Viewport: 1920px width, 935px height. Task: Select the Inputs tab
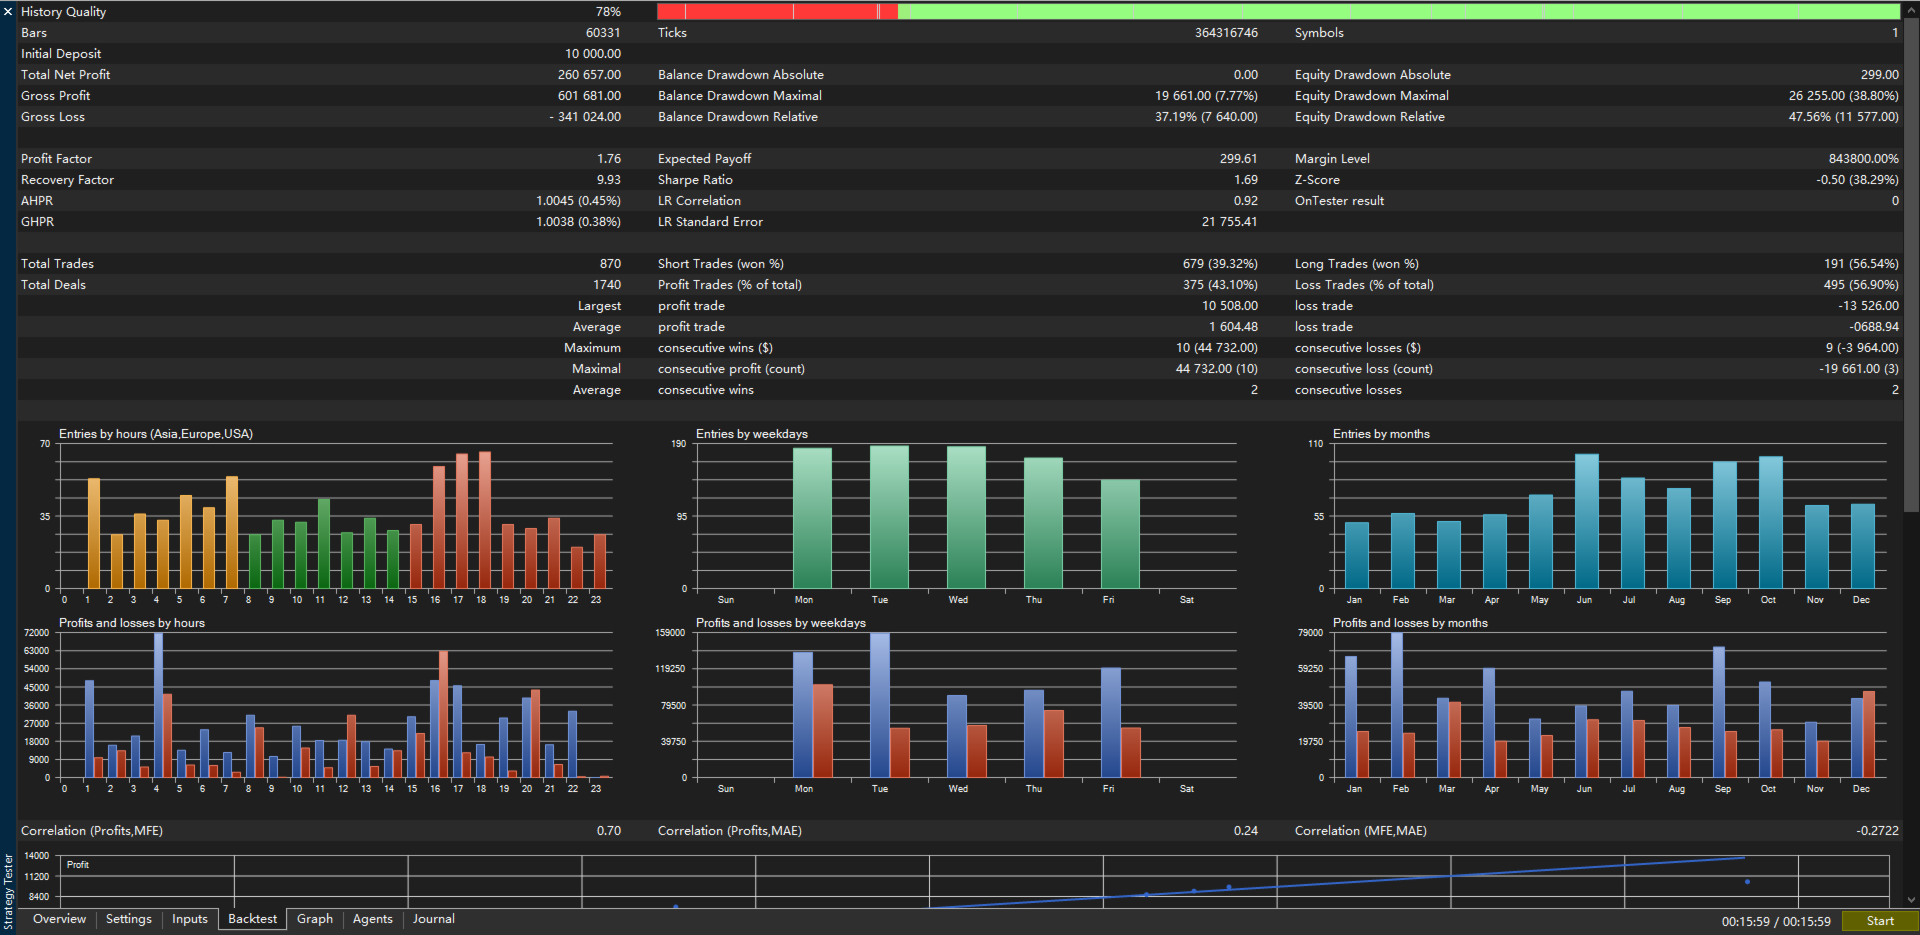point(190,919)
